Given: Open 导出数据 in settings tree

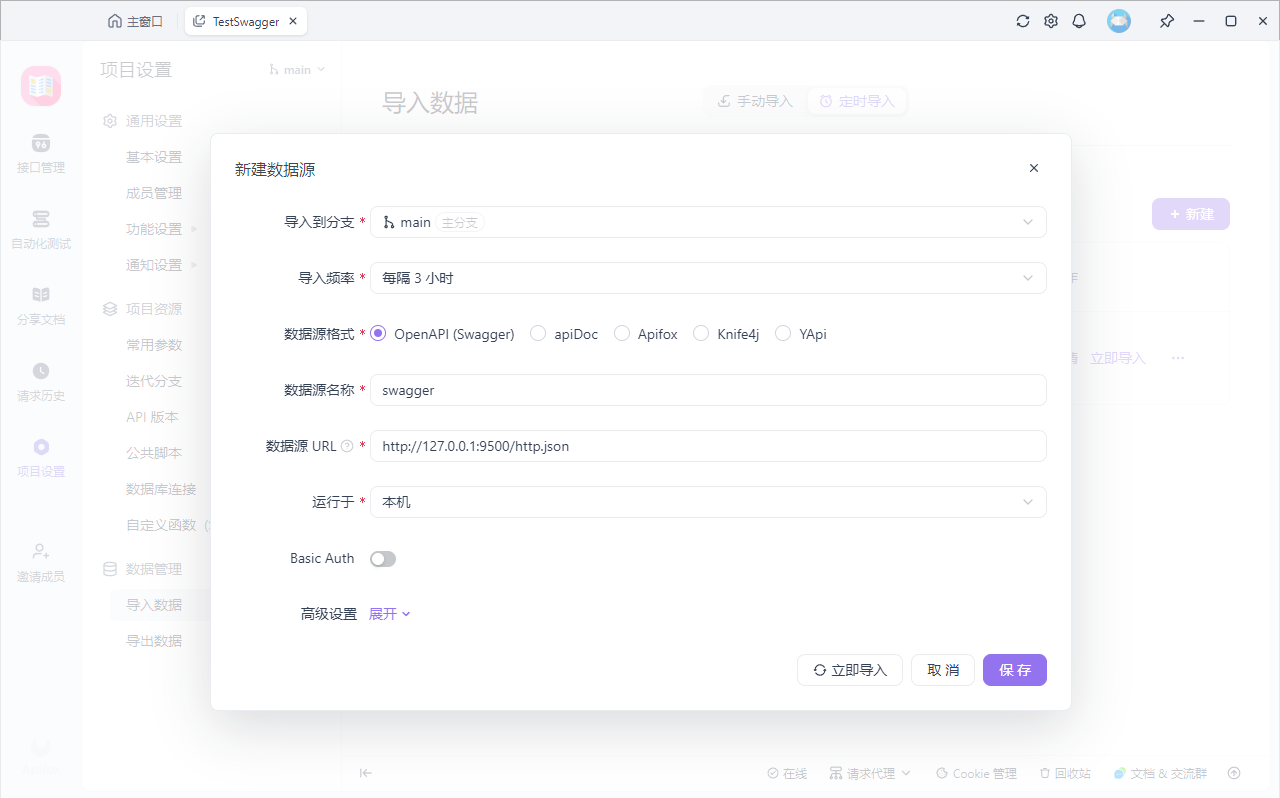Looking at the screenshot, I should 154,641.
